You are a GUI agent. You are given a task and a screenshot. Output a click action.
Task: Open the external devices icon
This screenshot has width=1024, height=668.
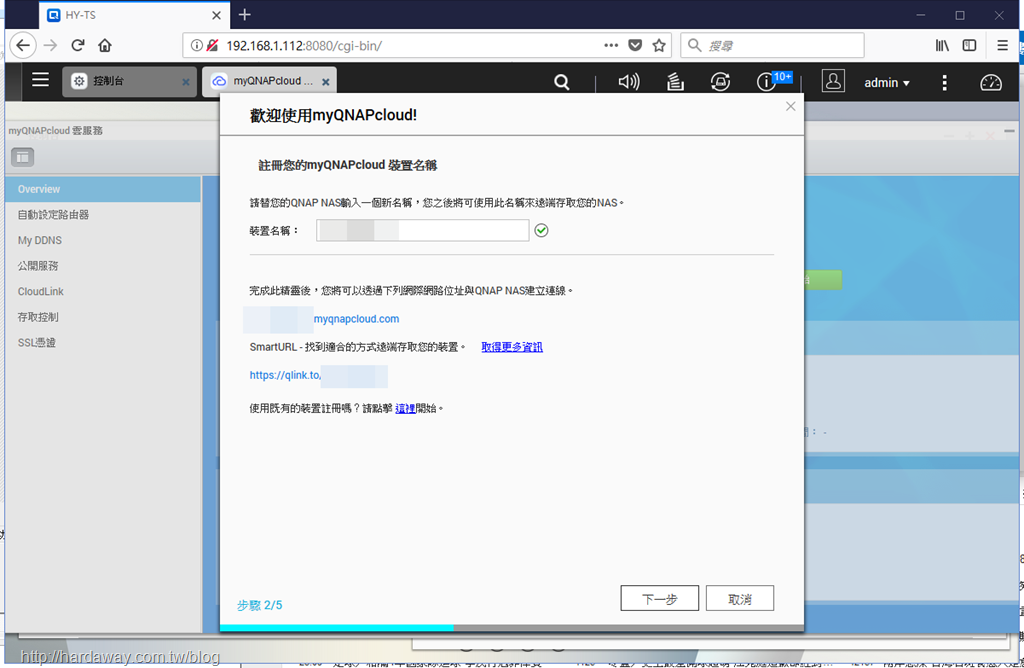720,82
